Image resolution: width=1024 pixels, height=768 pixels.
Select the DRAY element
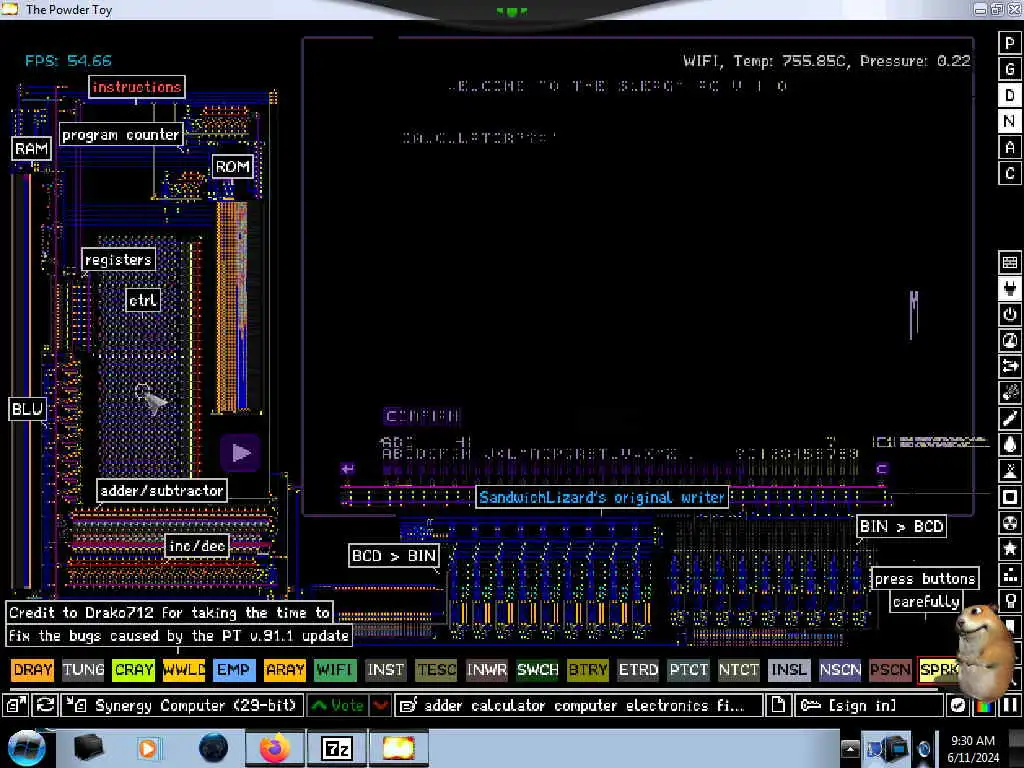(x=32, y=670)
